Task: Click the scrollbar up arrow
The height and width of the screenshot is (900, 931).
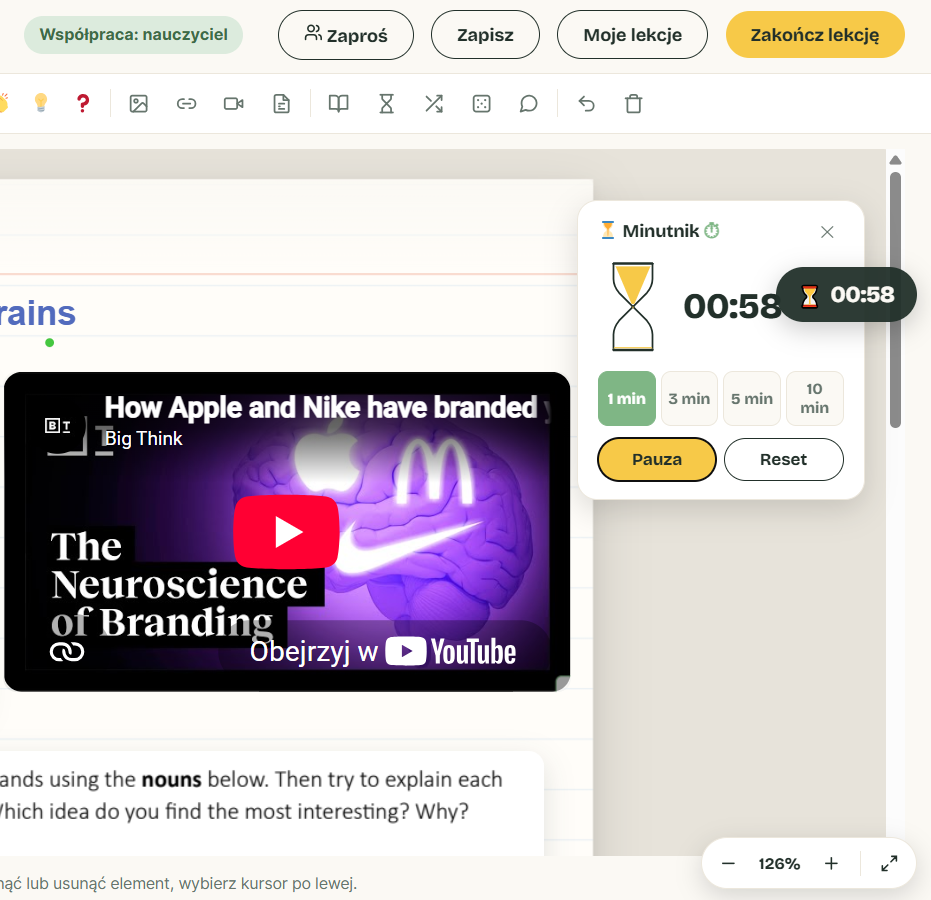Action: [x=895, y=160]
